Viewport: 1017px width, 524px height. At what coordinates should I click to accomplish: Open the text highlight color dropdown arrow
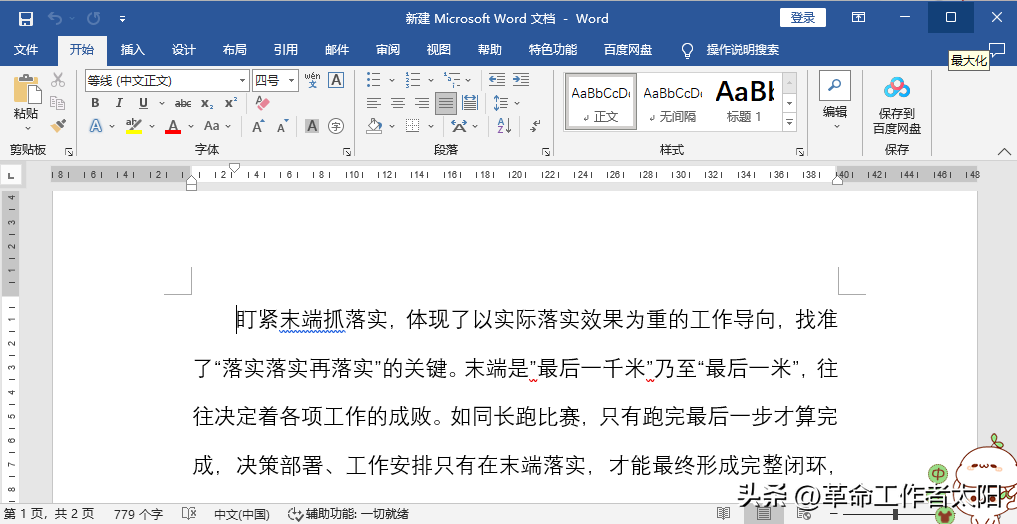(x=152, y=126)
